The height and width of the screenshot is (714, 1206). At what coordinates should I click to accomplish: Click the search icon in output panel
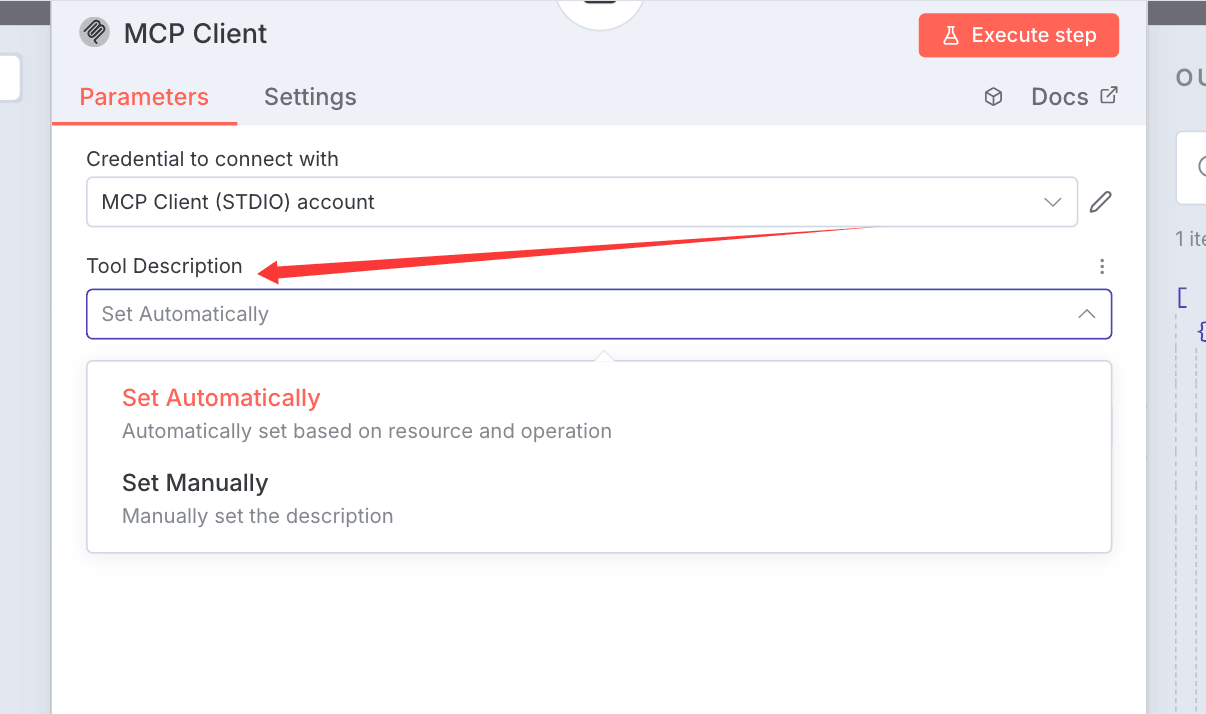coord(1200,167)
